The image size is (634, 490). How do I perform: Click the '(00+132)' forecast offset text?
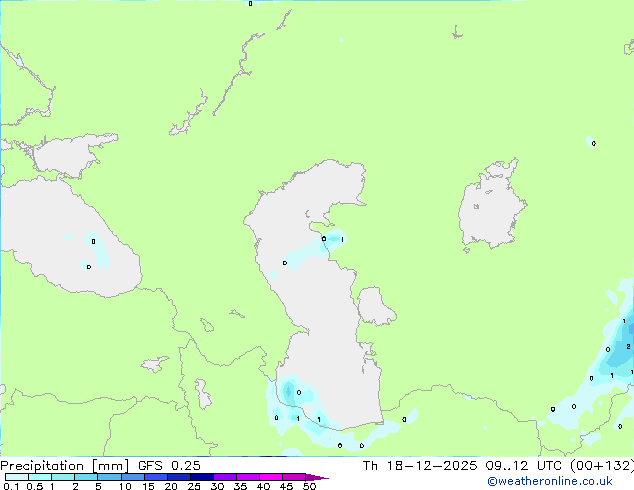(x=602, y=466)
